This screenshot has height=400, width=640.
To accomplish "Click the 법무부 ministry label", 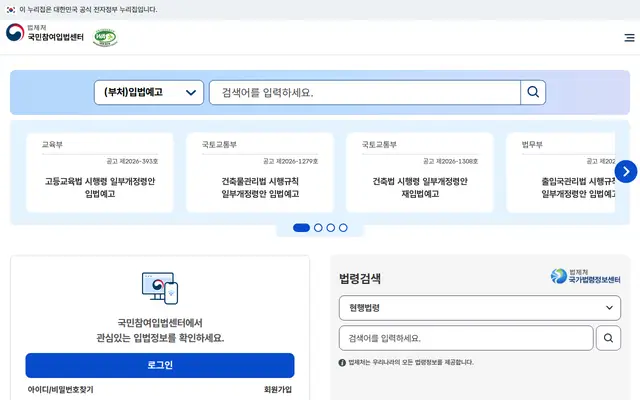I will point(532,144).
